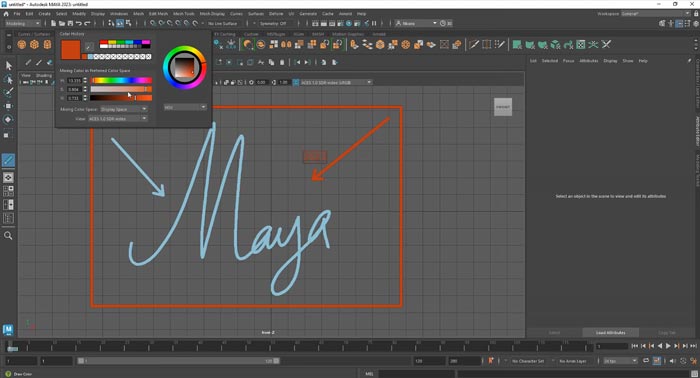Undo last action using toolbar arrow
Screen dimensions: 700x378
(x=79, y=23)
